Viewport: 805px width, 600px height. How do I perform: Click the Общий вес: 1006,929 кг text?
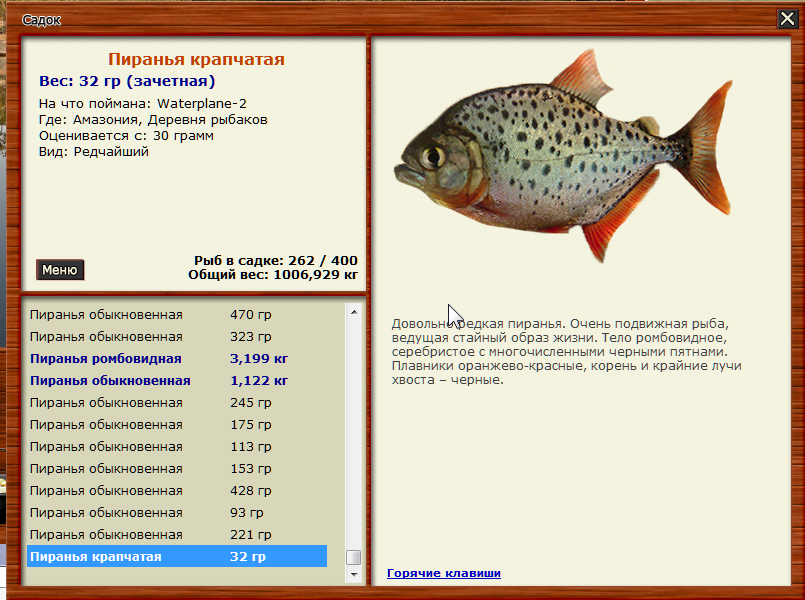coord(273,275)
